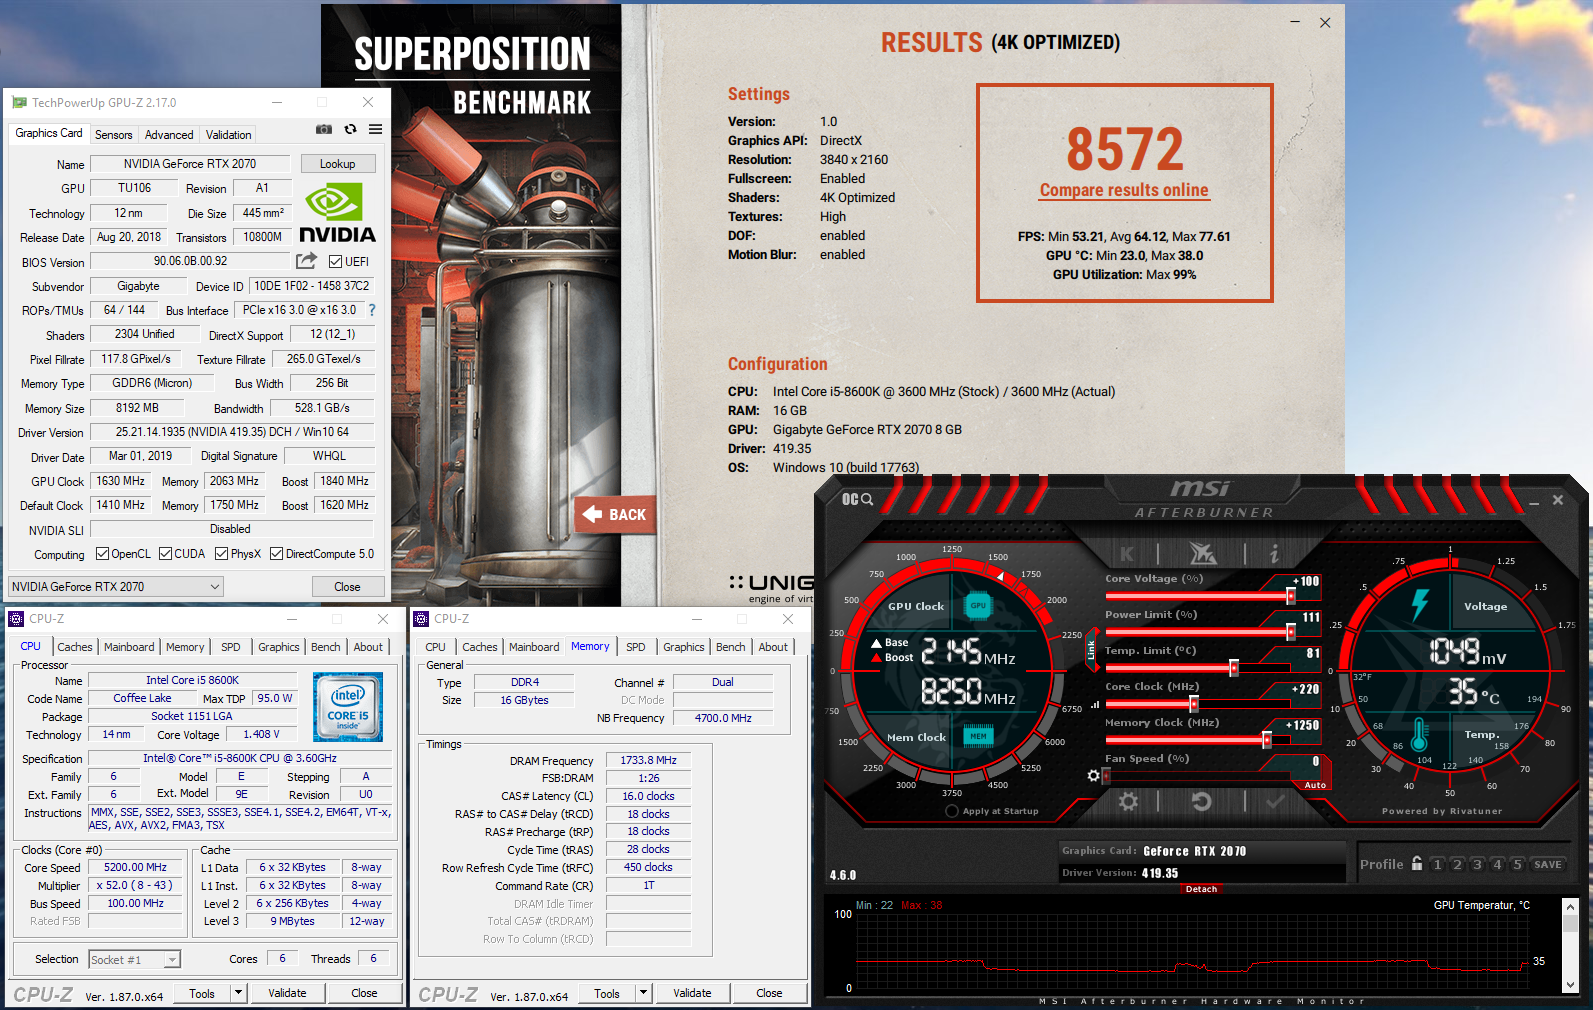The height and width of the screenshot is (1010, 1593).
Task: Click the Afterburner Kombustor K icon
Action: [1127, 553]
